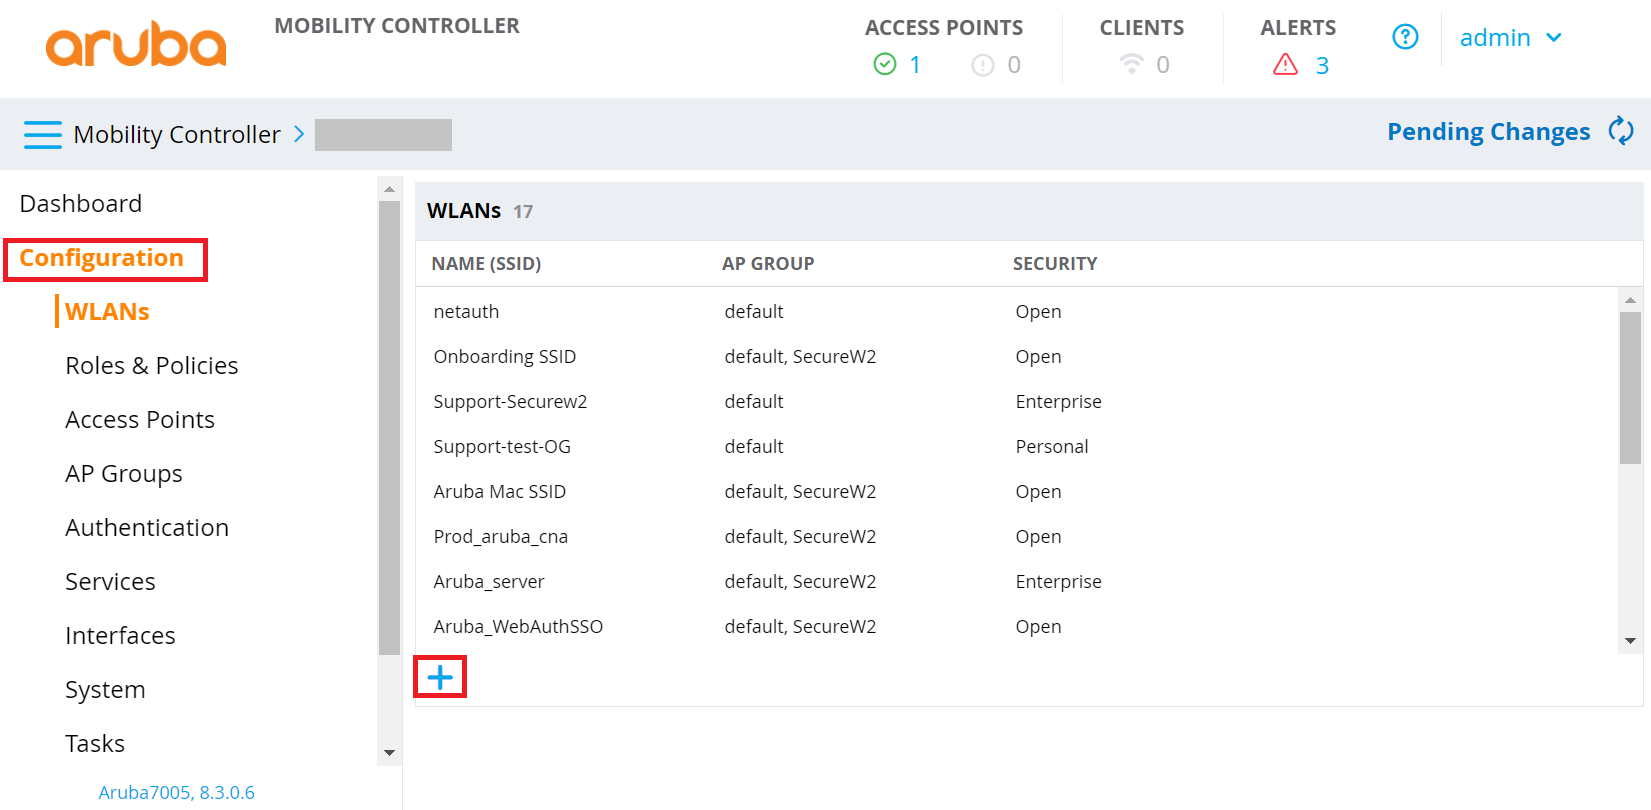Open the Aruba7005, 8.3.0.6 version link

pyautogui.click(x=176, y=792)
